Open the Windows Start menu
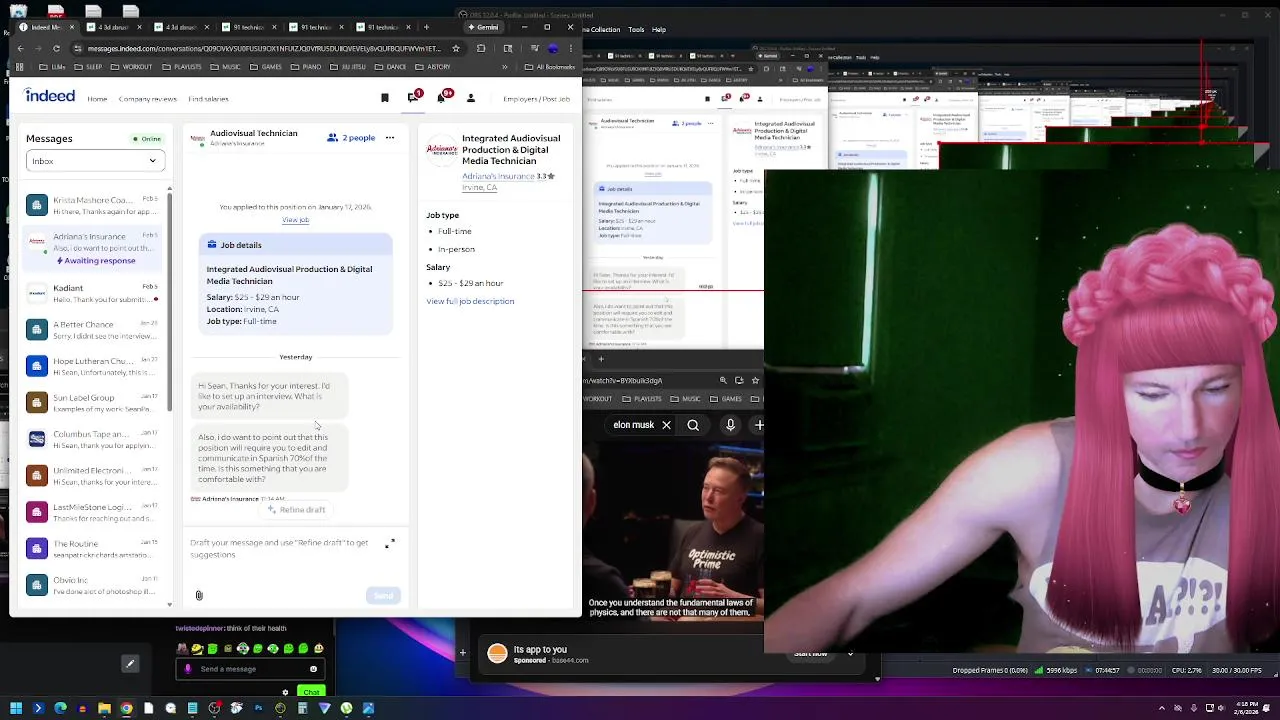1280x720 pixels. pyautogui.click(x=16, y=708)
